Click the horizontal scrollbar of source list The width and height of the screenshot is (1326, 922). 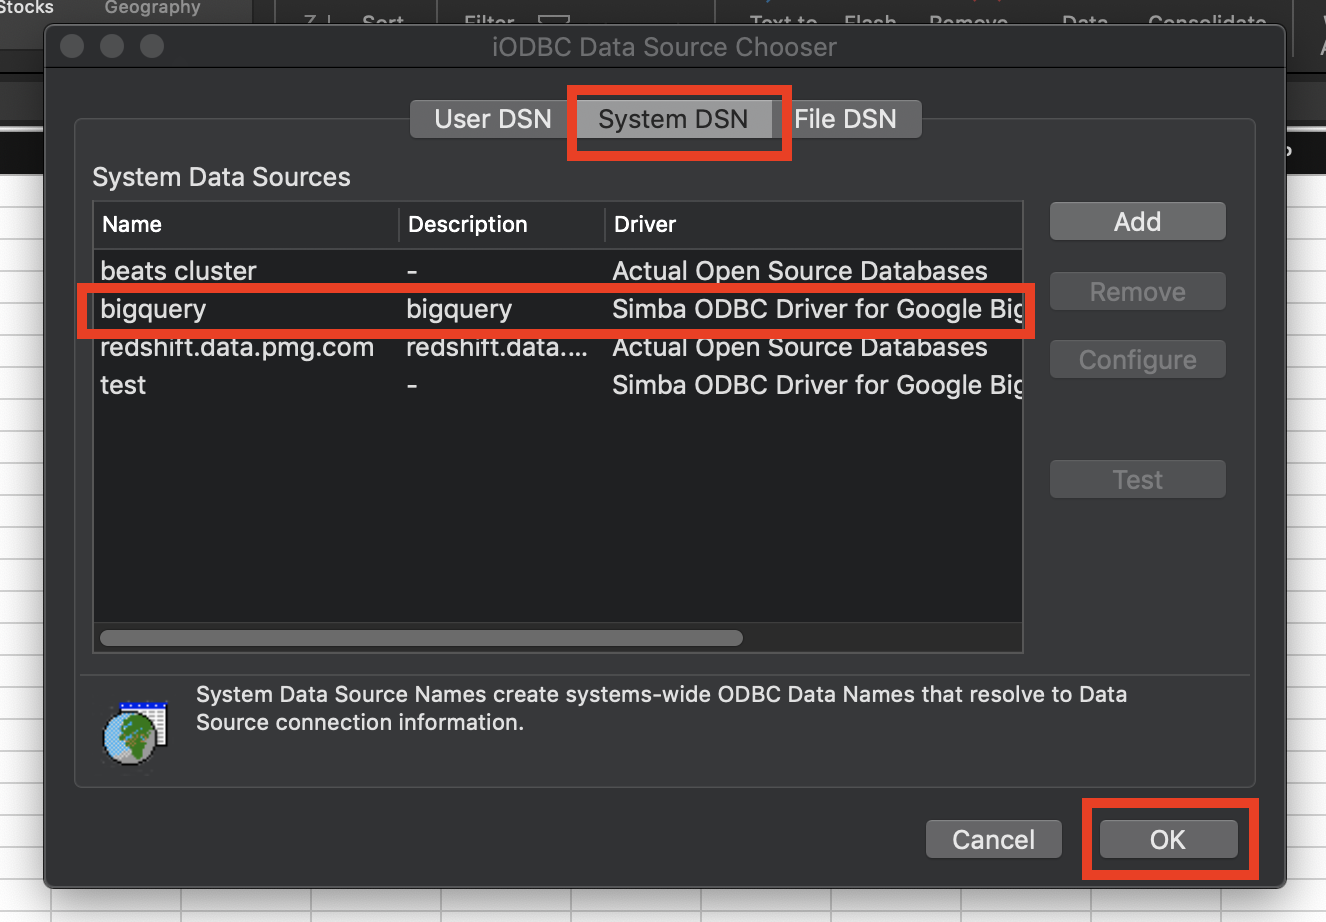coord(421,638)
